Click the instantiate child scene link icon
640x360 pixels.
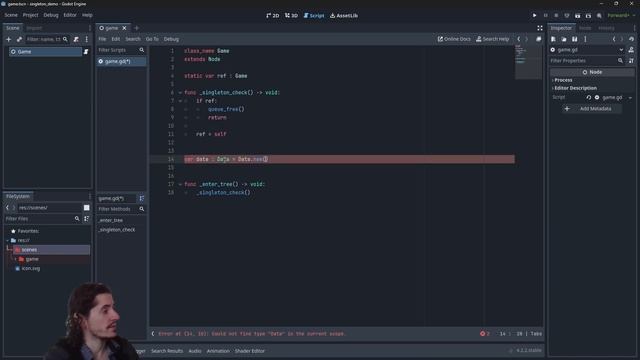(x=19, y=39)
